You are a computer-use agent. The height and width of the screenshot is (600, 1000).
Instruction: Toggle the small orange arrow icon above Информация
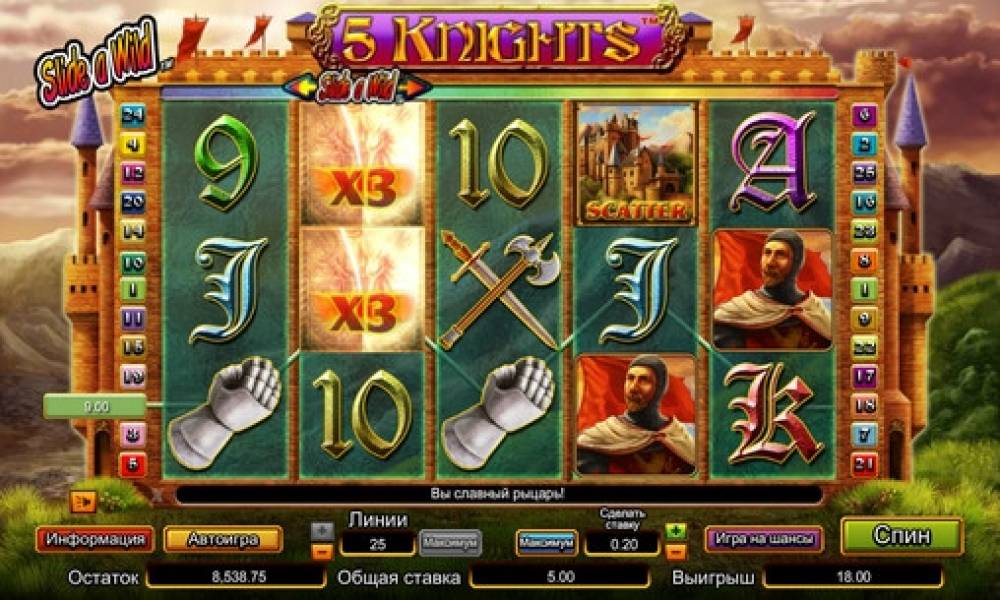tap(83, 503)
